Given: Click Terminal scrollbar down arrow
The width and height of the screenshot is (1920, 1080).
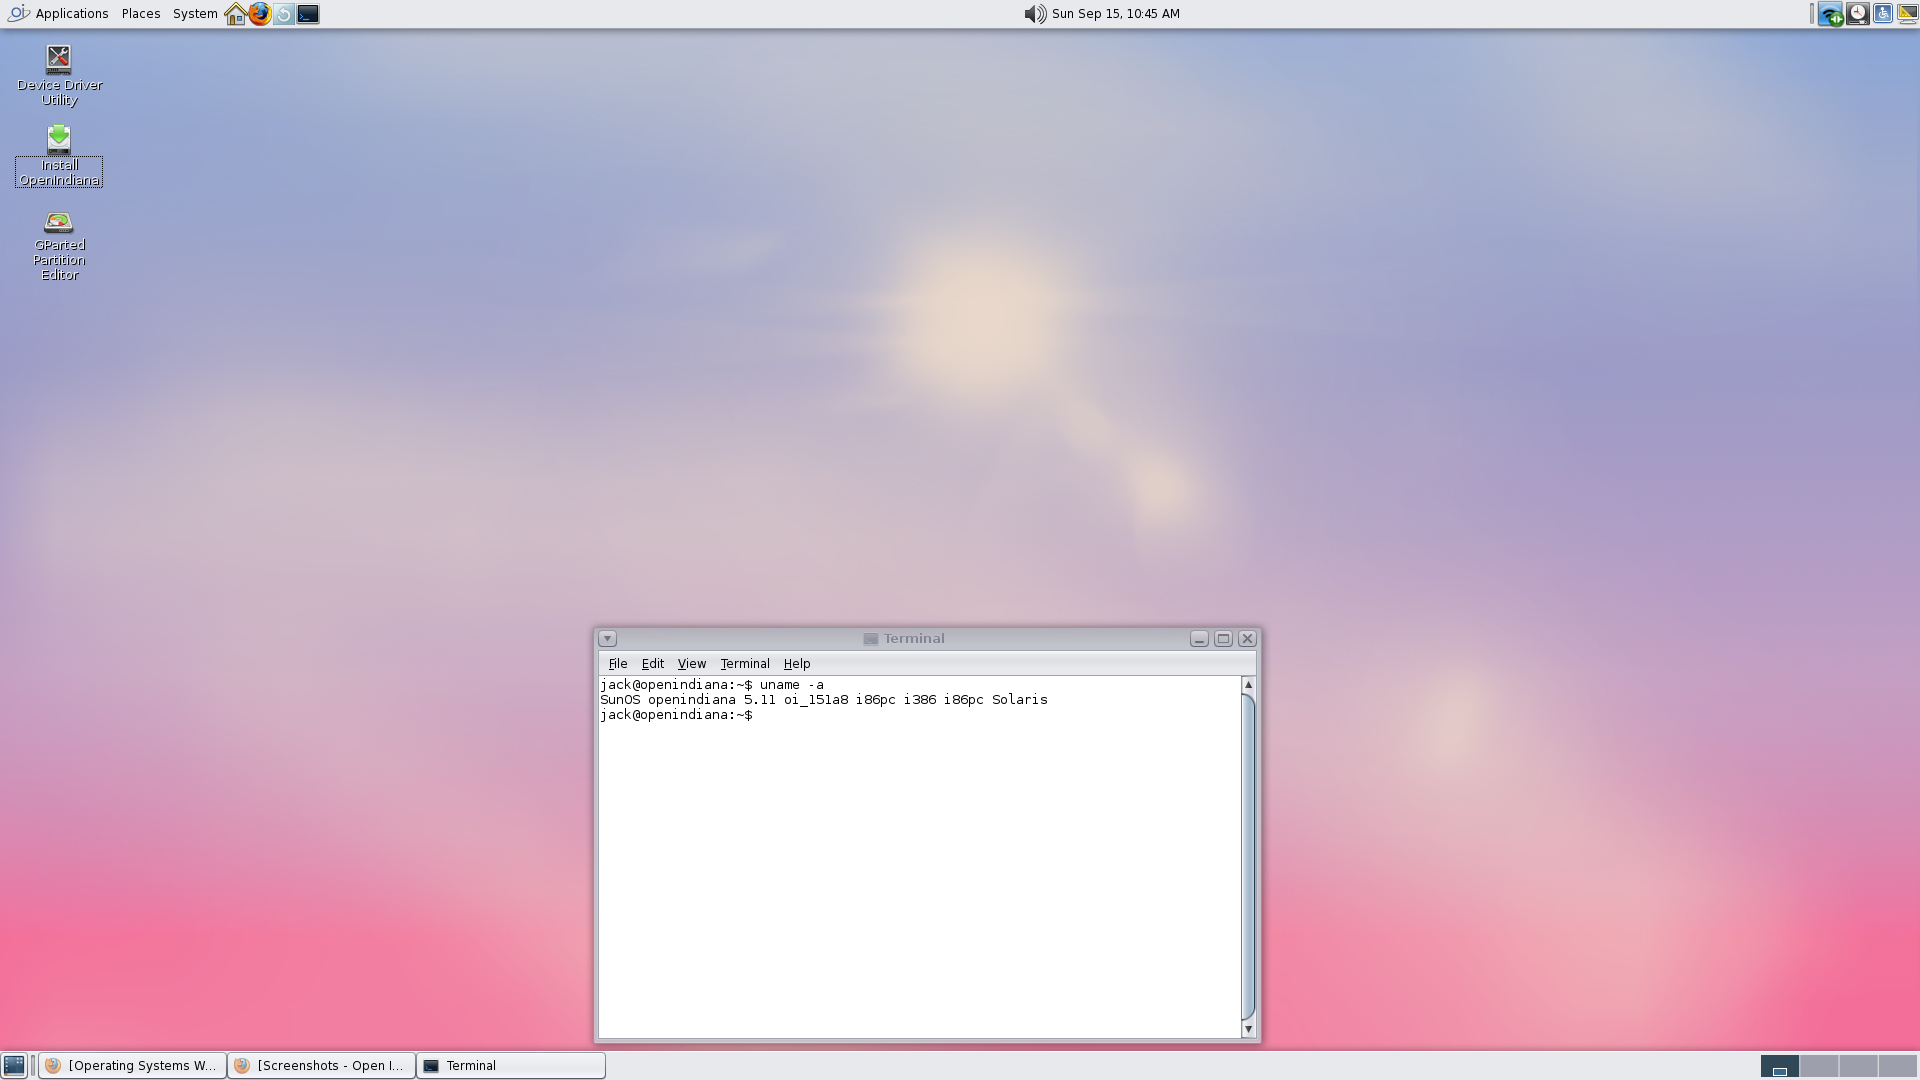Looking at the screenshot, I should pyautogui.click(x=1248, y=1029).
